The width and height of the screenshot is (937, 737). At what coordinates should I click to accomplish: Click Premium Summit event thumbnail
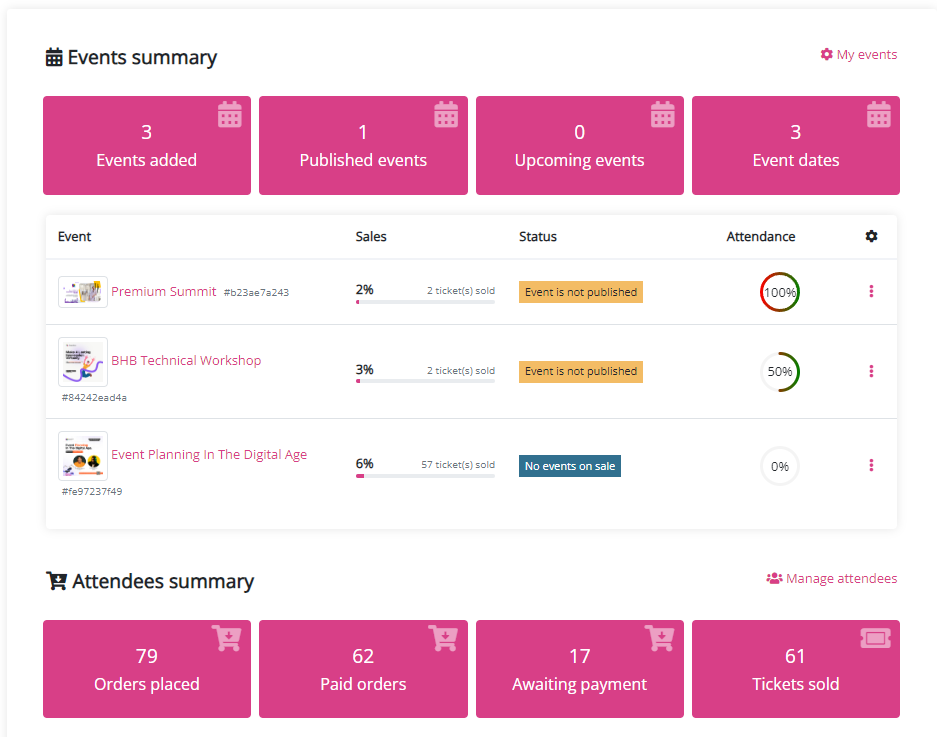point(83,292)
